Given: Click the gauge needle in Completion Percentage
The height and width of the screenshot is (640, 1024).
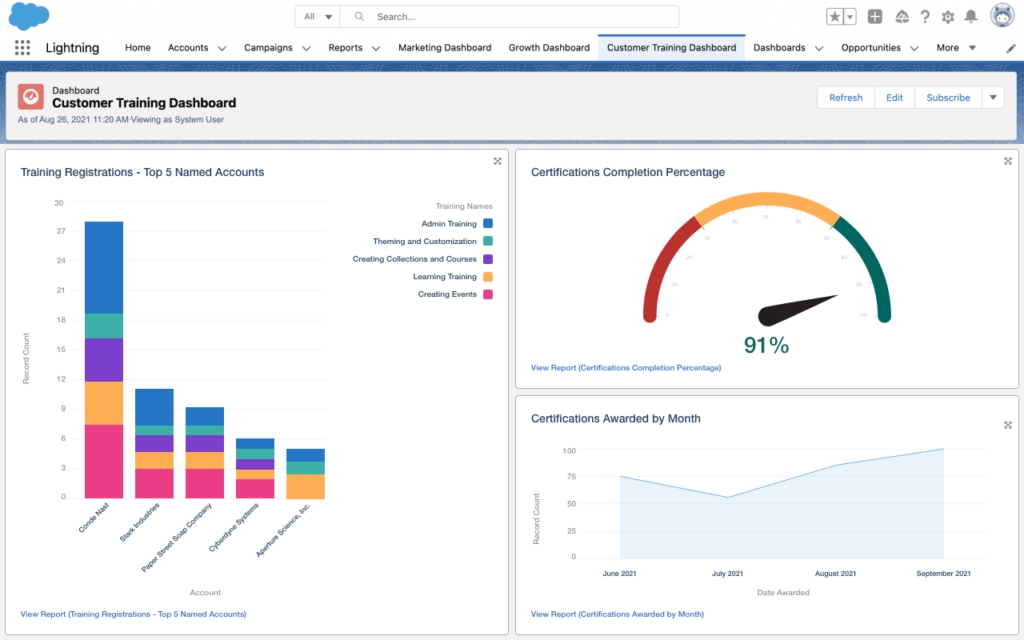Looking at the screenshot, I should pos(795,310).
